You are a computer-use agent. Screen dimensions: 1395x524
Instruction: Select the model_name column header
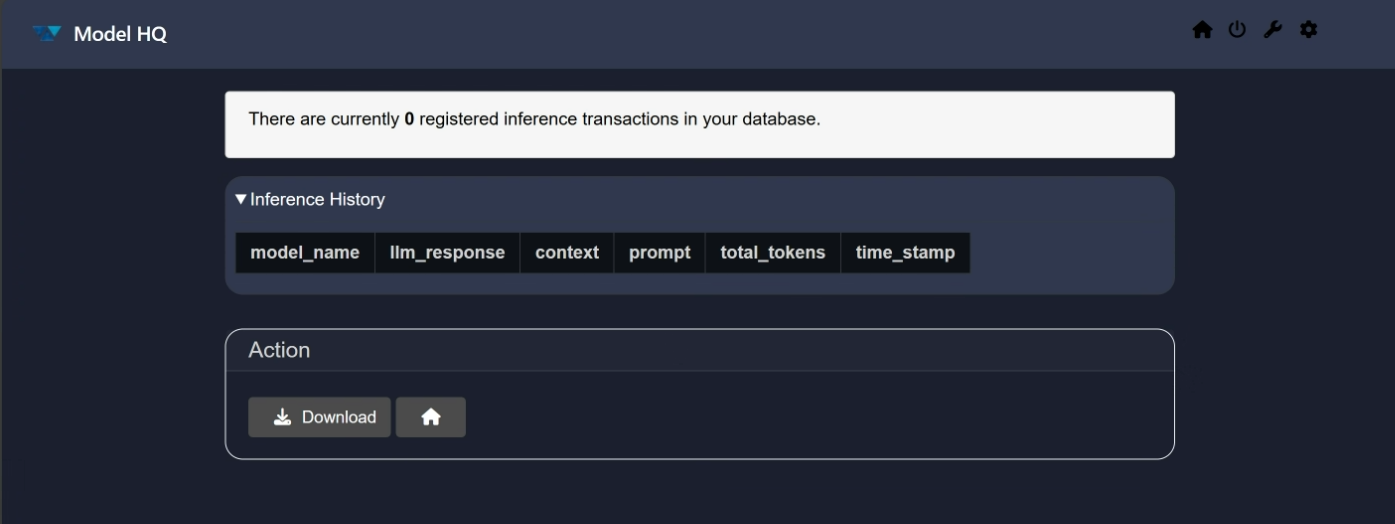click(305, 252)
